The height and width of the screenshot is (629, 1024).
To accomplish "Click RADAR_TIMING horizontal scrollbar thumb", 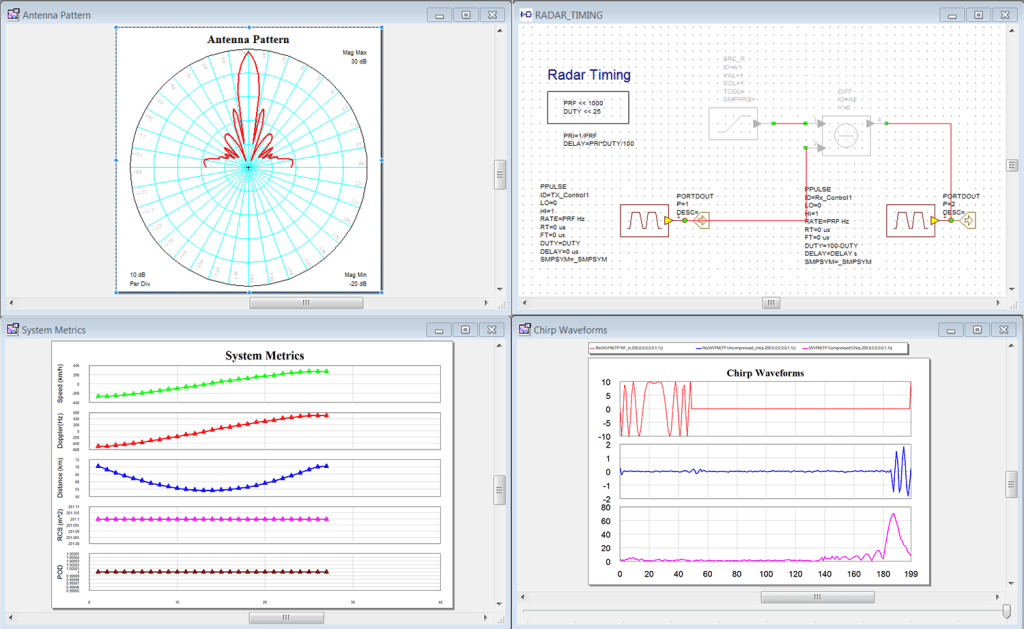I will tap(771, 303).
